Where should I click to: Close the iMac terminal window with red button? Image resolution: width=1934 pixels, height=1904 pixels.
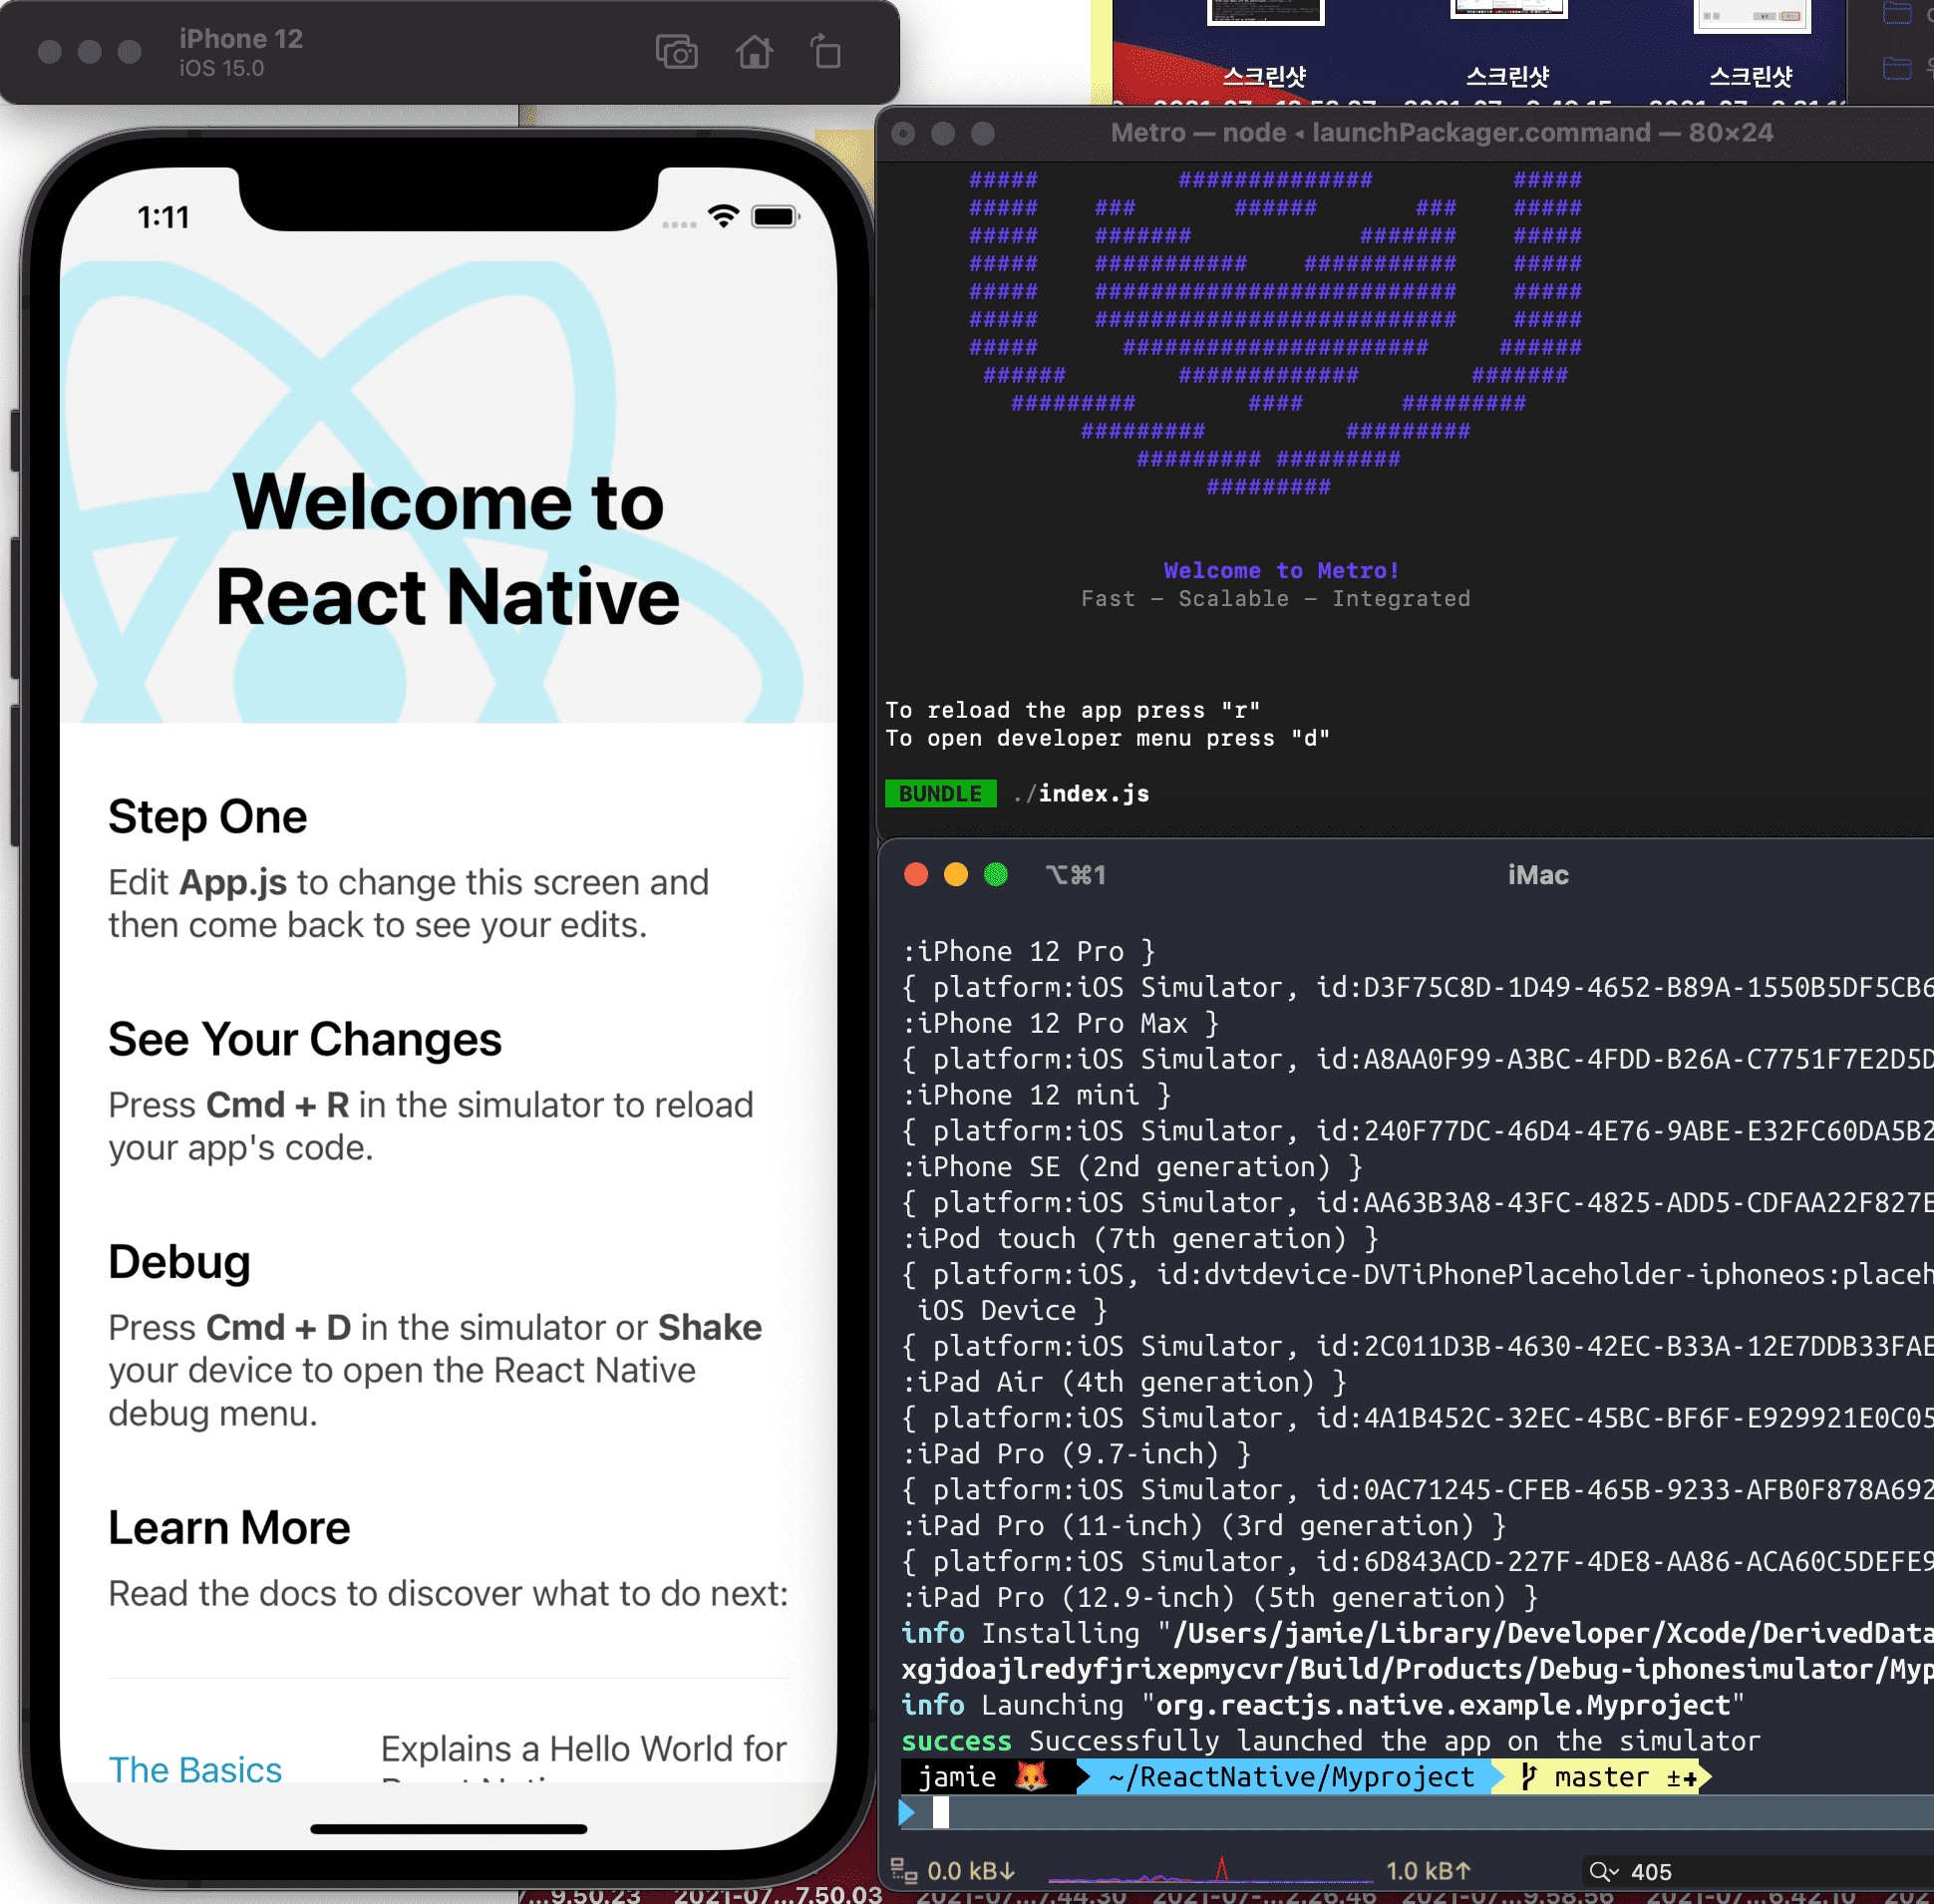coord(915,875)
